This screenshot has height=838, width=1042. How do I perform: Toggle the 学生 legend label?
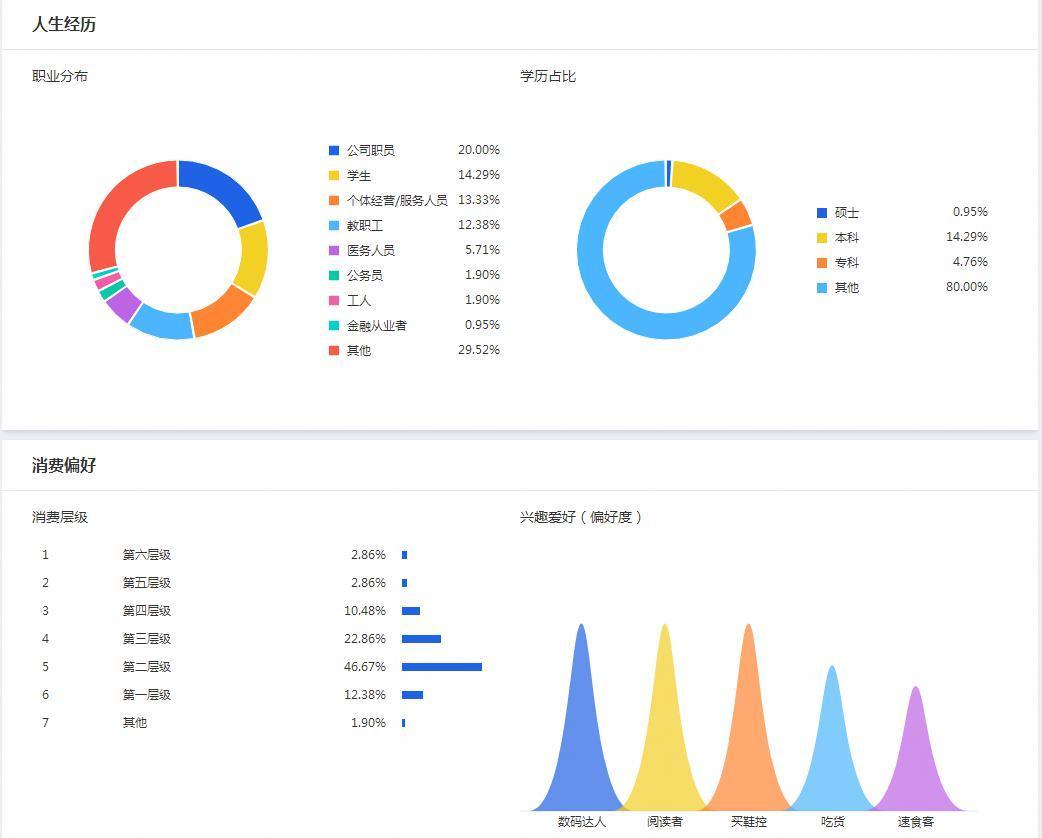click(358, 175)
